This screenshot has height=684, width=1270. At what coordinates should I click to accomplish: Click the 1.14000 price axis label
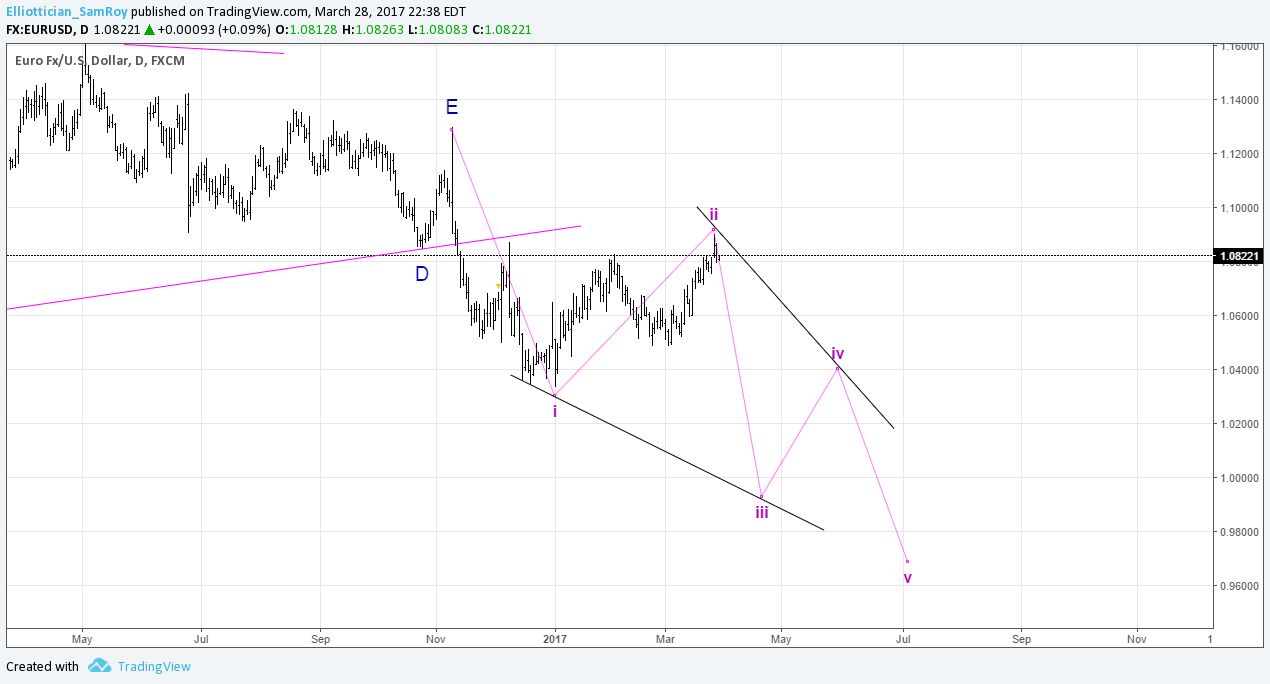(x=1237, y=100)
